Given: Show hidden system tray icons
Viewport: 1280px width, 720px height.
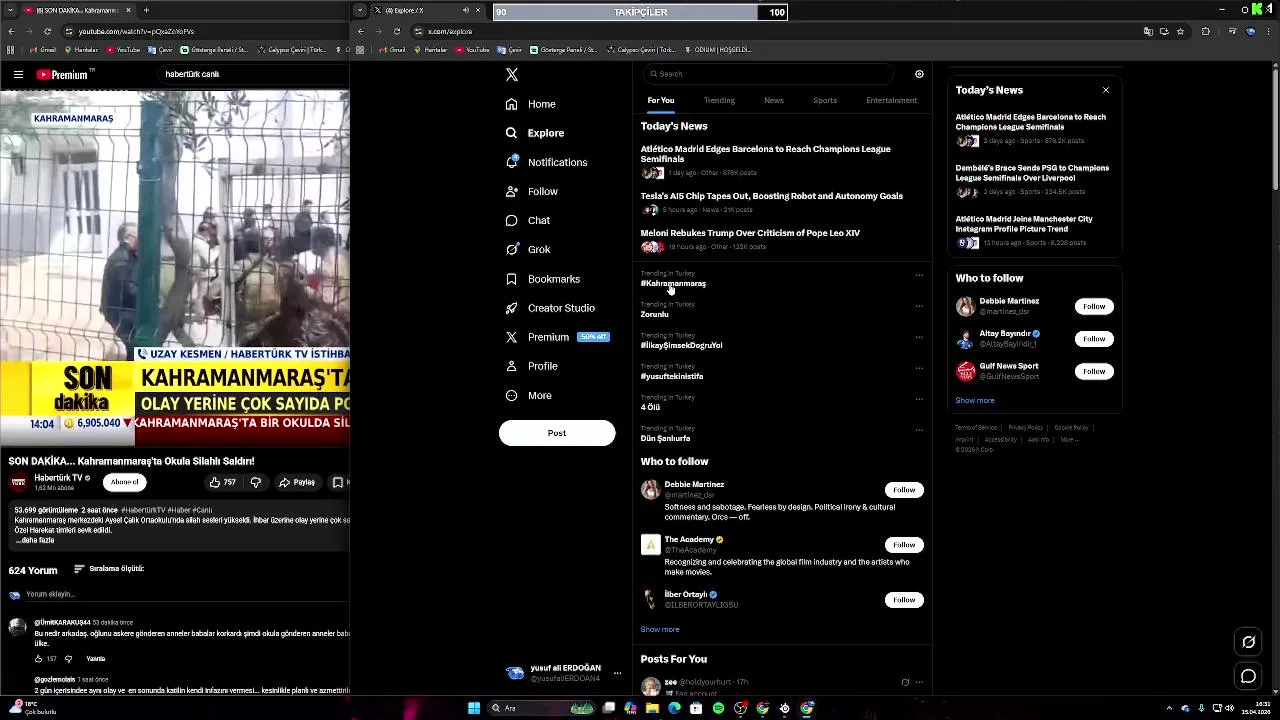Looking at the screenshot, I should click(x=1169, y=708).
